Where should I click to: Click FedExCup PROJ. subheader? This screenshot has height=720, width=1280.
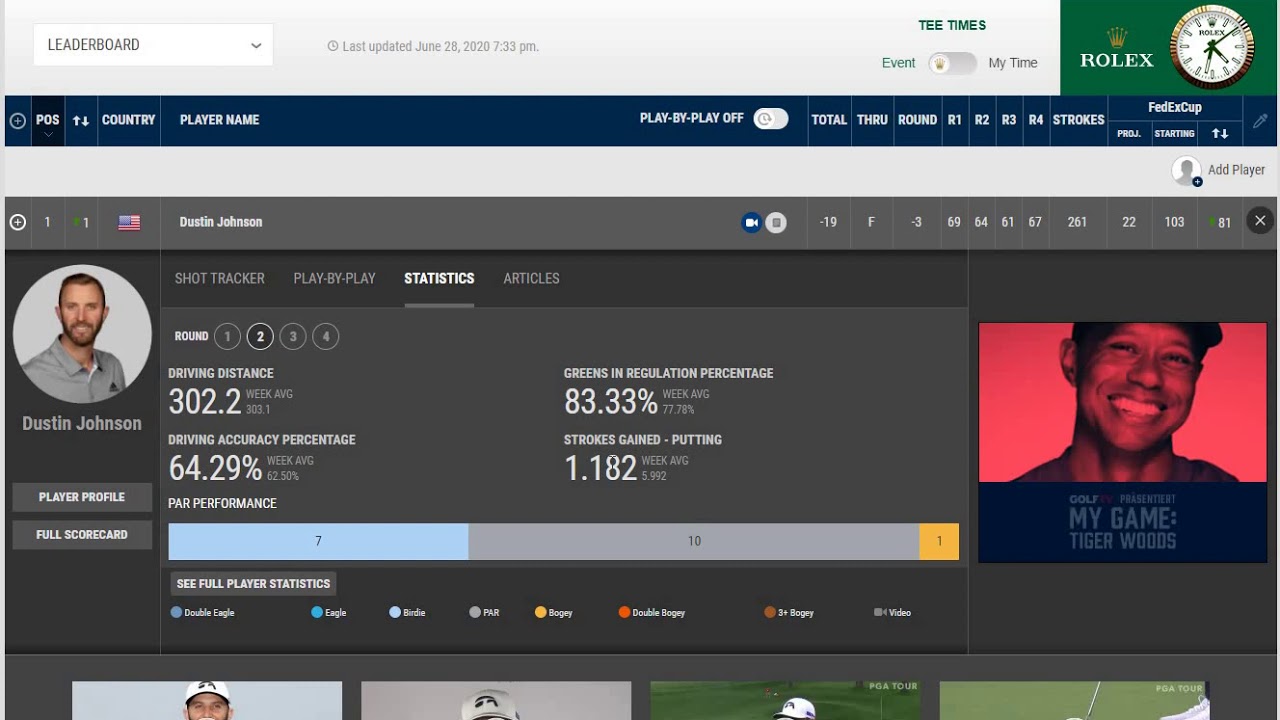[x=1129, y=134]
